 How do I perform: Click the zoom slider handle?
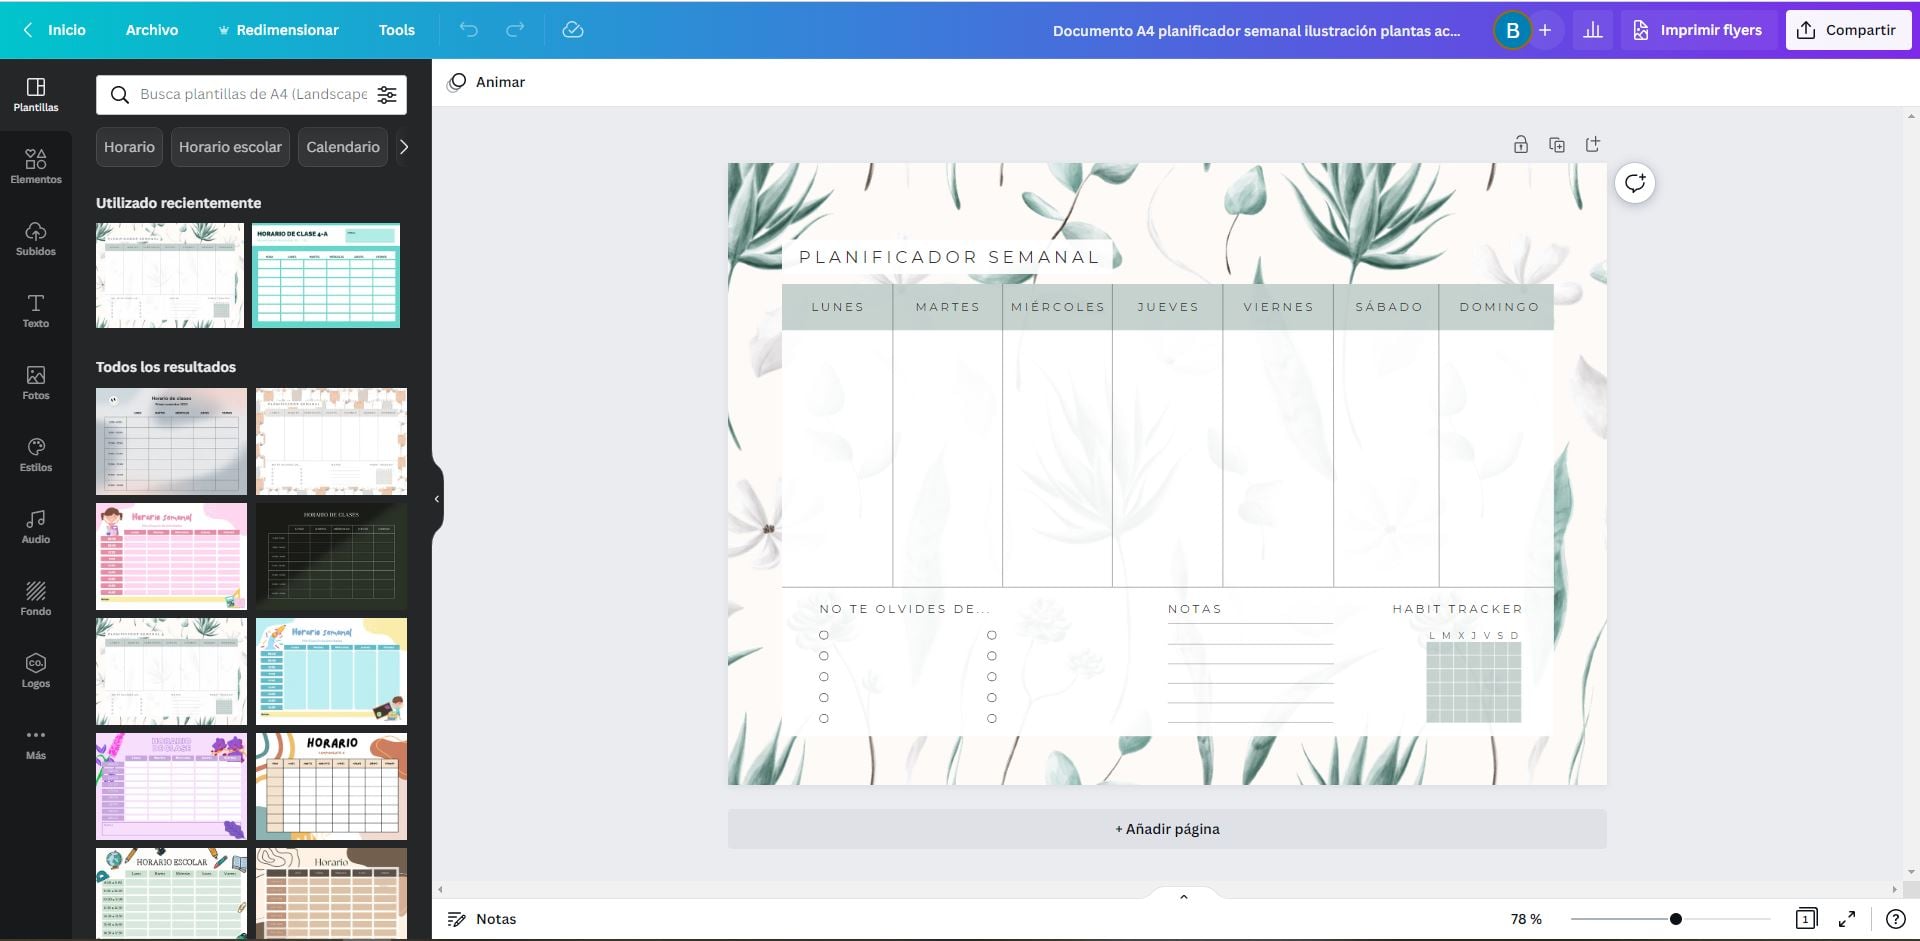pyautogui.click(x=1676, y=919)
